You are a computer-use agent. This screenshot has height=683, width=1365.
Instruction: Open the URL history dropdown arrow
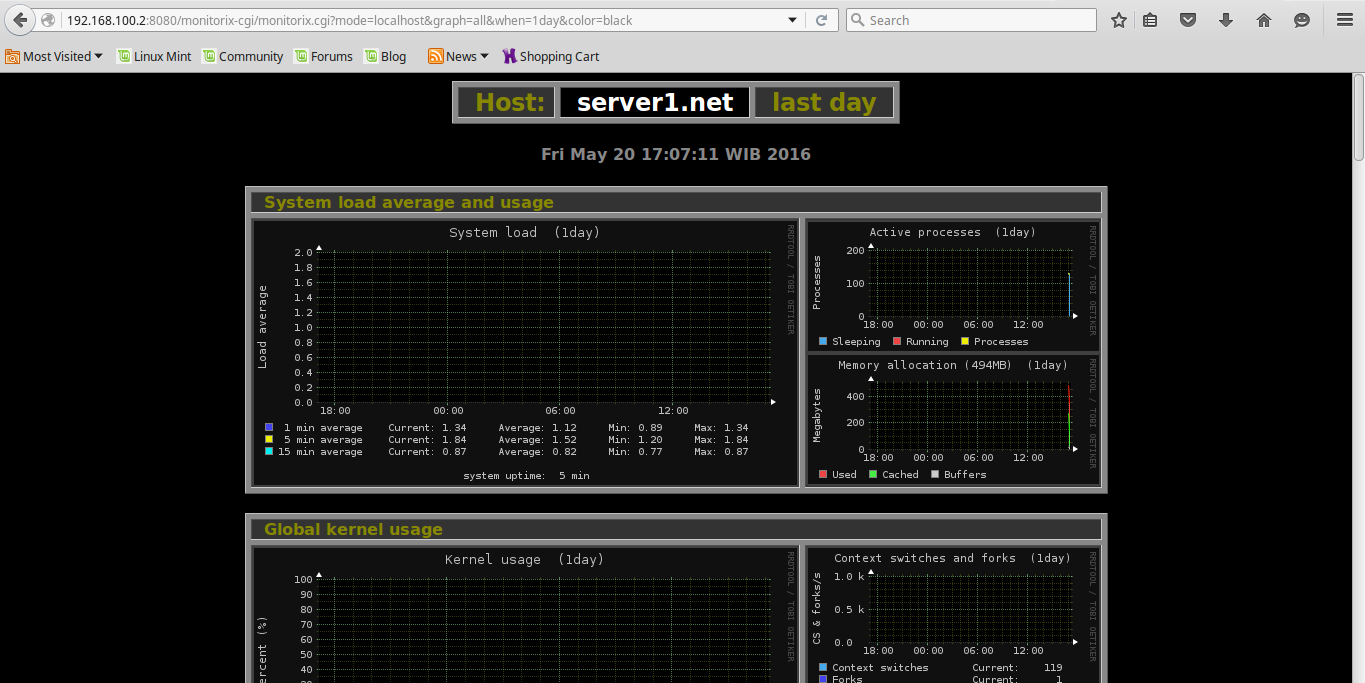point(793,20)
